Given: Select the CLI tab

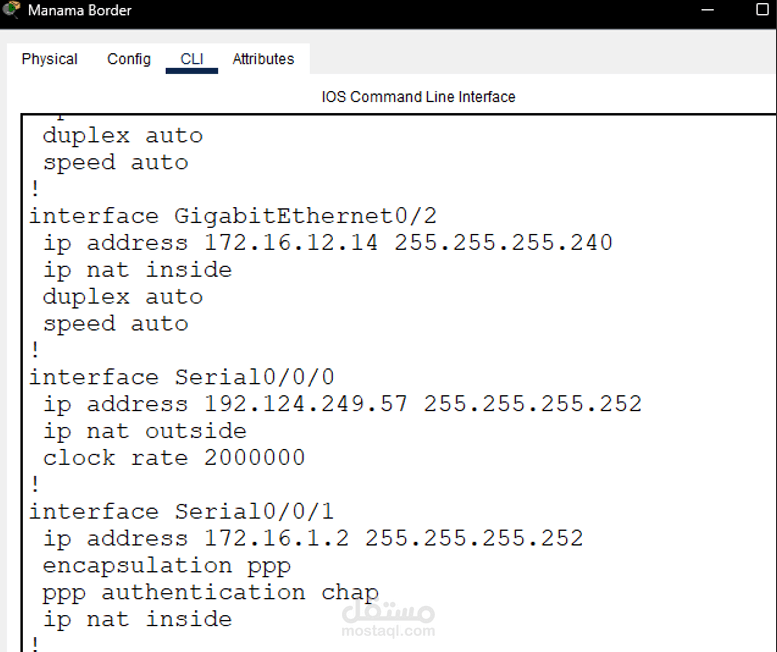Looking at the screenshot, I should pyautogui.click(x=192, y=59).
